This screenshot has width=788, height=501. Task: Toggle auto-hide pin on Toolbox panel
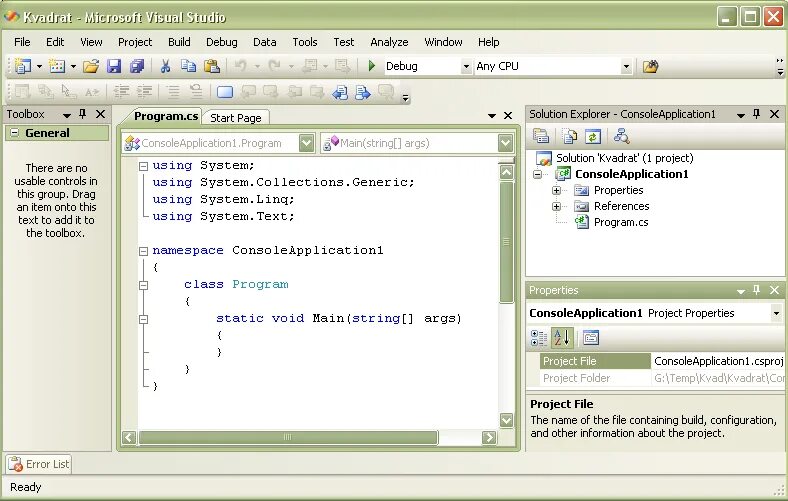click(x=83, y=114)
